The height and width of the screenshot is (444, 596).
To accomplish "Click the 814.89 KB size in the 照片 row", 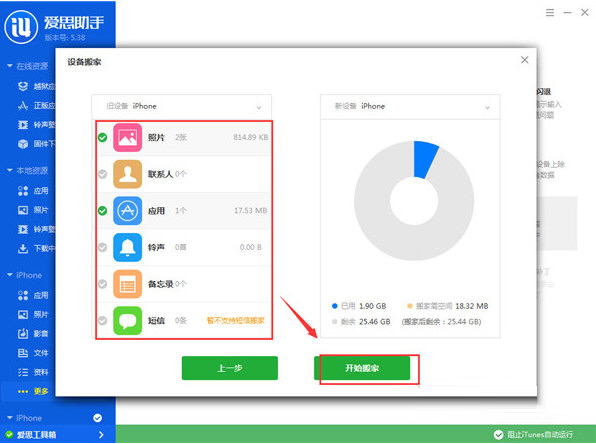I will (x=250, y=137).
